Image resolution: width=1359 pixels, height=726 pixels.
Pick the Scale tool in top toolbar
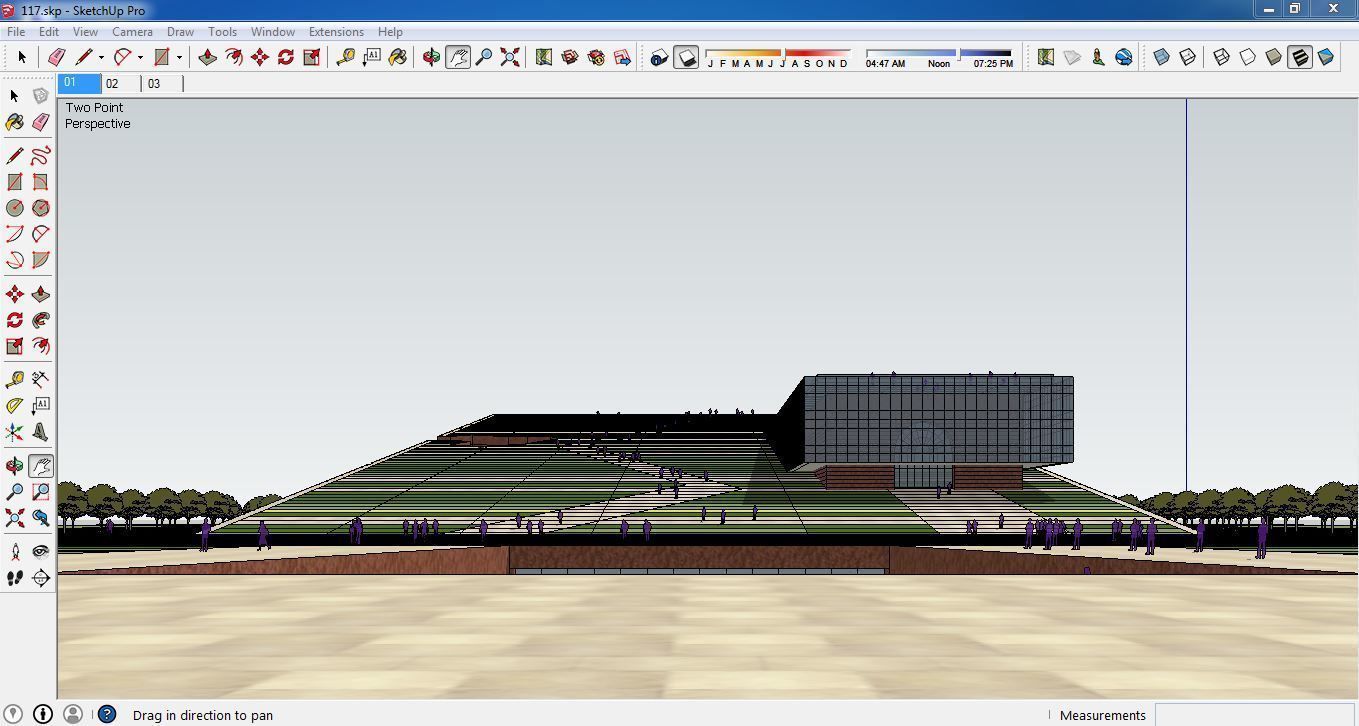[x=312, y=57]
